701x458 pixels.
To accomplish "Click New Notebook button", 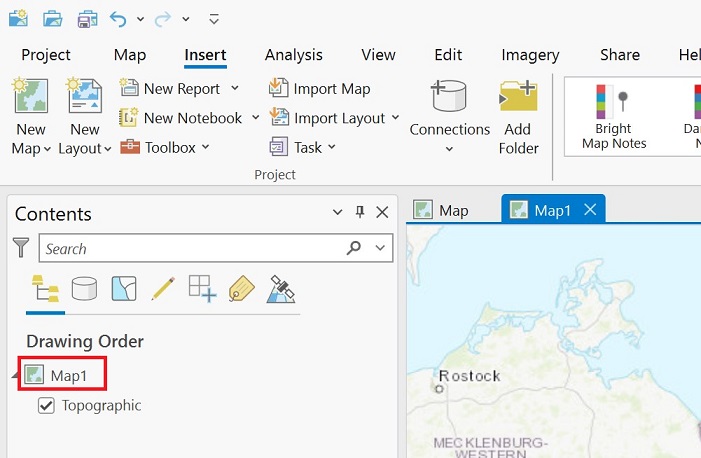I will click(181, 118).
